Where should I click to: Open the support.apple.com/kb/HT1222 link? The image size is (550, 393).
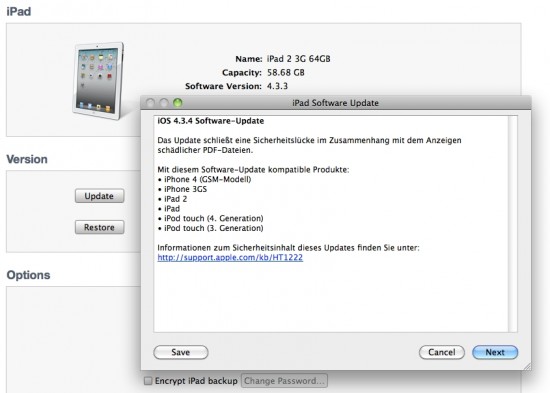[x=230, y=258]
